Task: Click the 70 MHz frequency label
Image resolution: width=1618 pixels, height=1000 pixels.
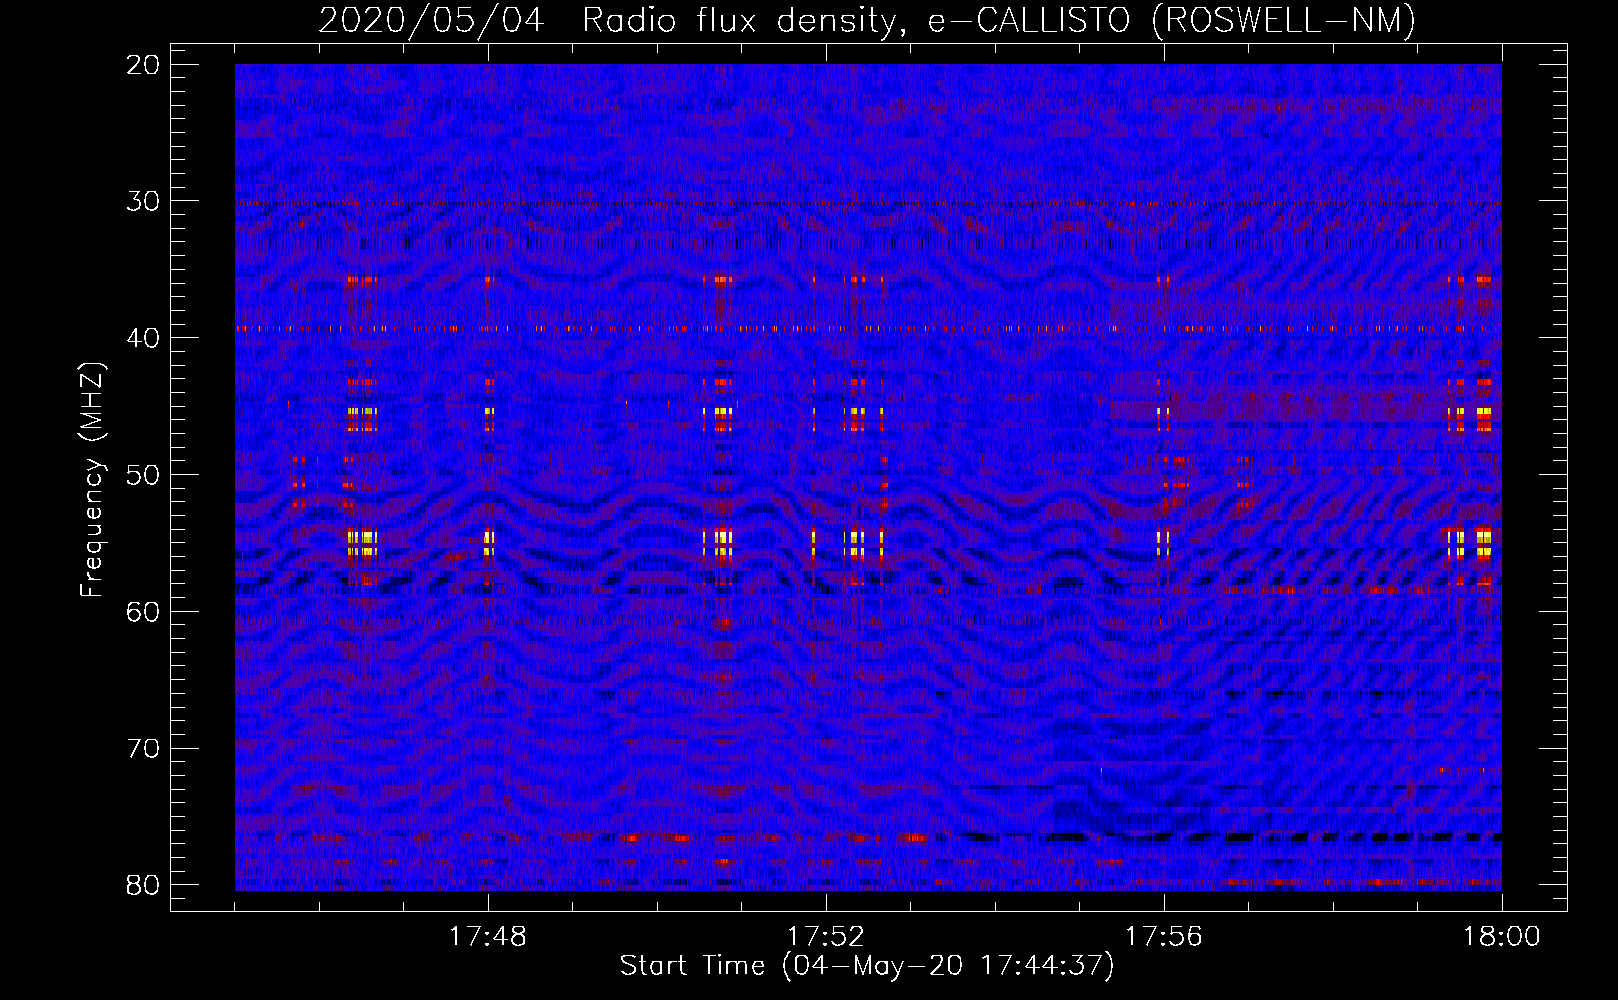Action: 144,749
